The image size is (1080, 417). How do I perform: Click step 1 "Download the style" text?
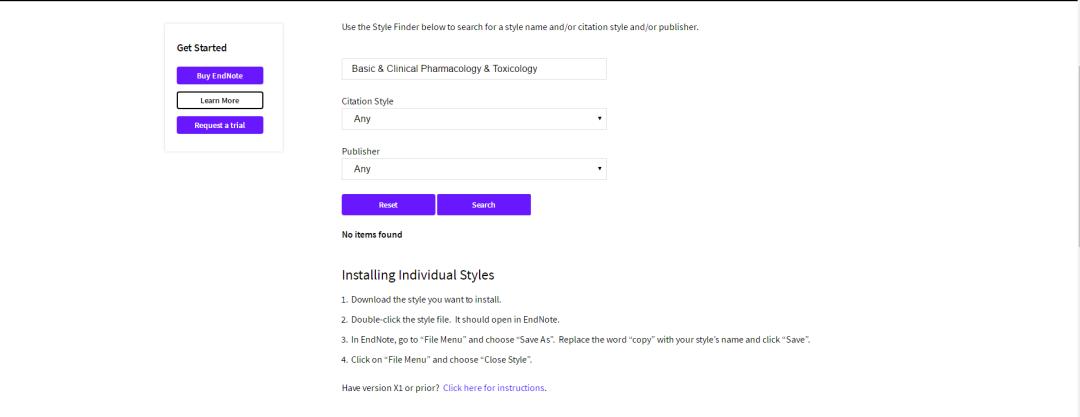425,299
